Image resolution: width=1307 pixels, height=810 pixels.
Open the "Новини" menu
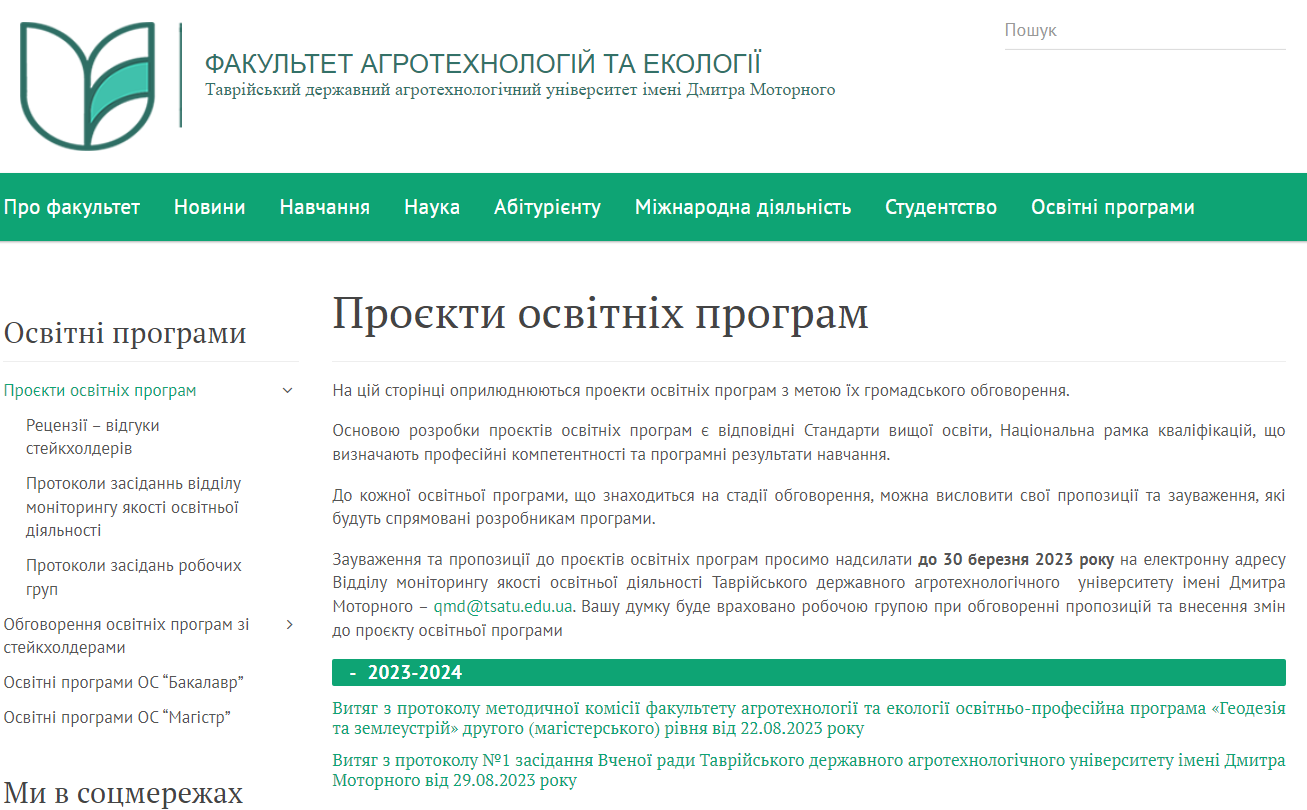pos(209,207)
